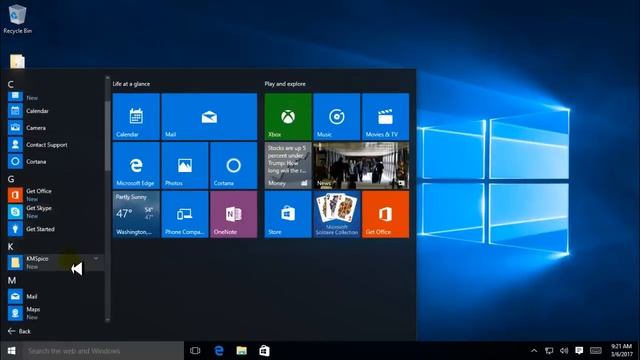The width and height of the screenshot is (640, 360).
Task: Open the Store tile
Action: pyautogui.click(x=288, y=214)
